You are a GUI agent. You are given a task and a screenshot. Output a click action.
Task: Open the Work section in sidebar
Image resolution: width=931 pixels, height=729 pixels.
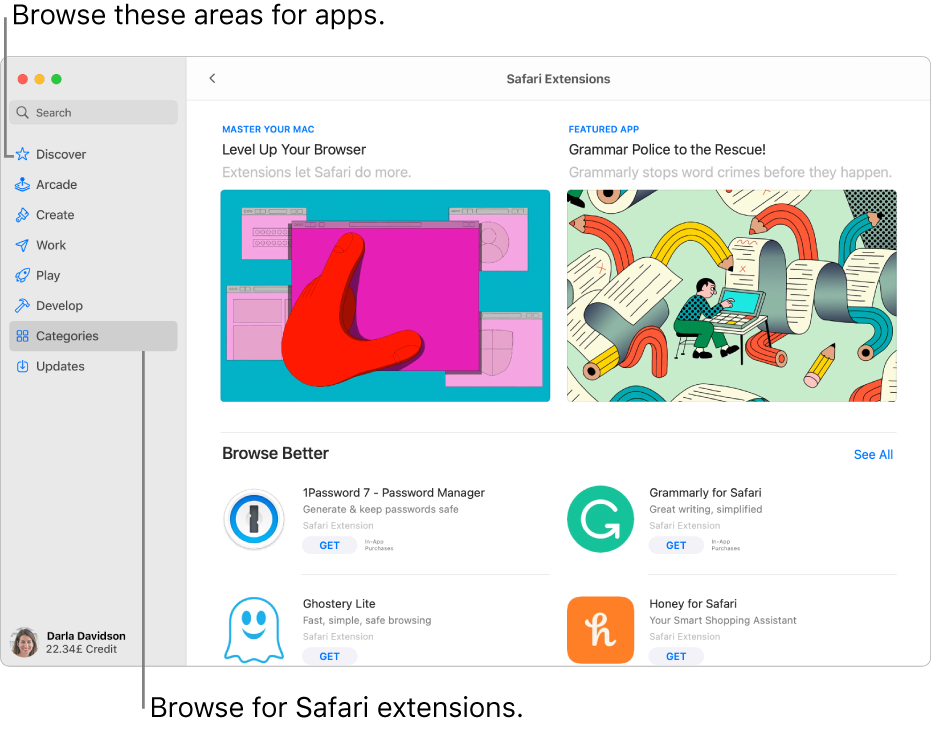pos(23,245)
